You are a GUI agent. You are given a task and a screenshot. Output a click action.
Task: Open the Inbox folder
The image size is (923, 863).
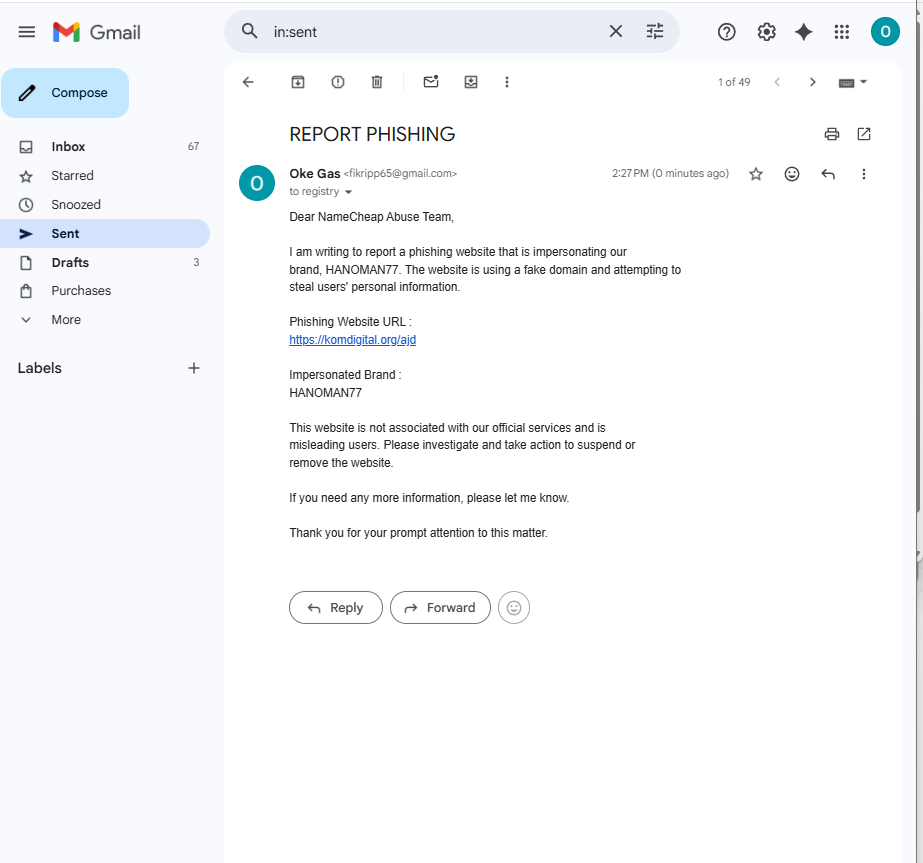pos(105,147)
